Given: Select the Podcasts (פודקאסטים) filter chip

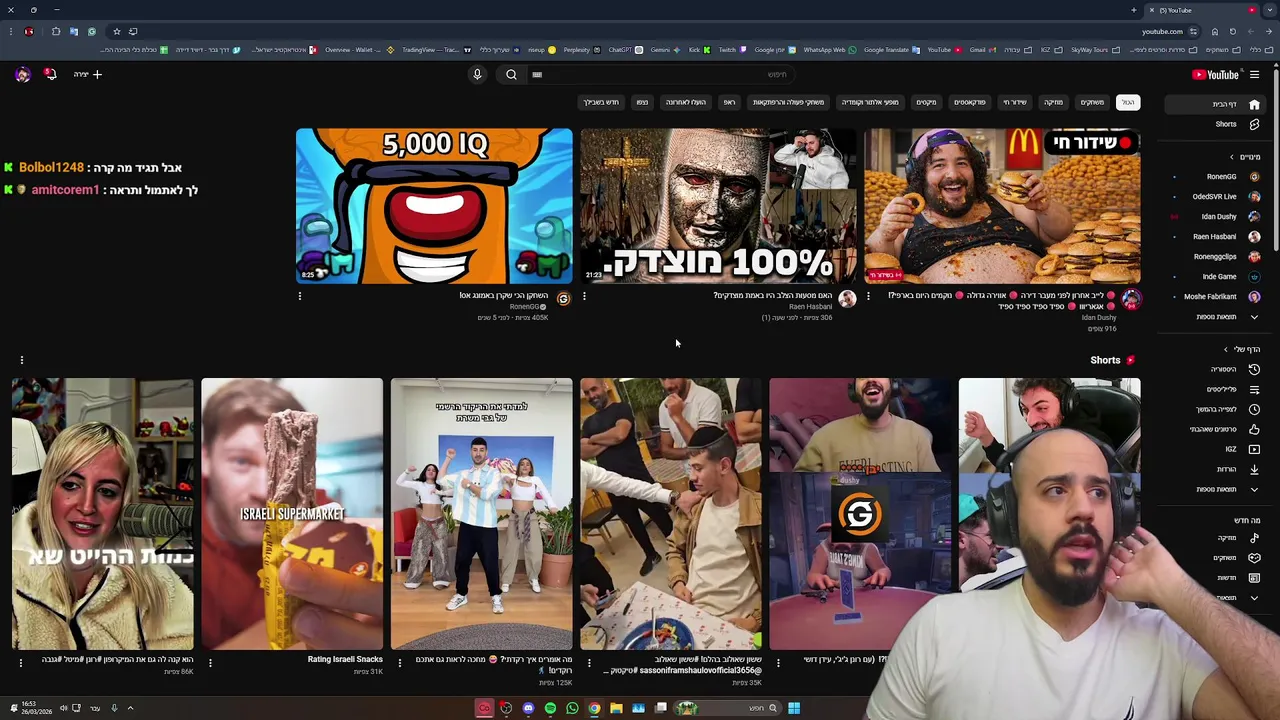Looking at the screenshot, I should click(x=969, y=102).
